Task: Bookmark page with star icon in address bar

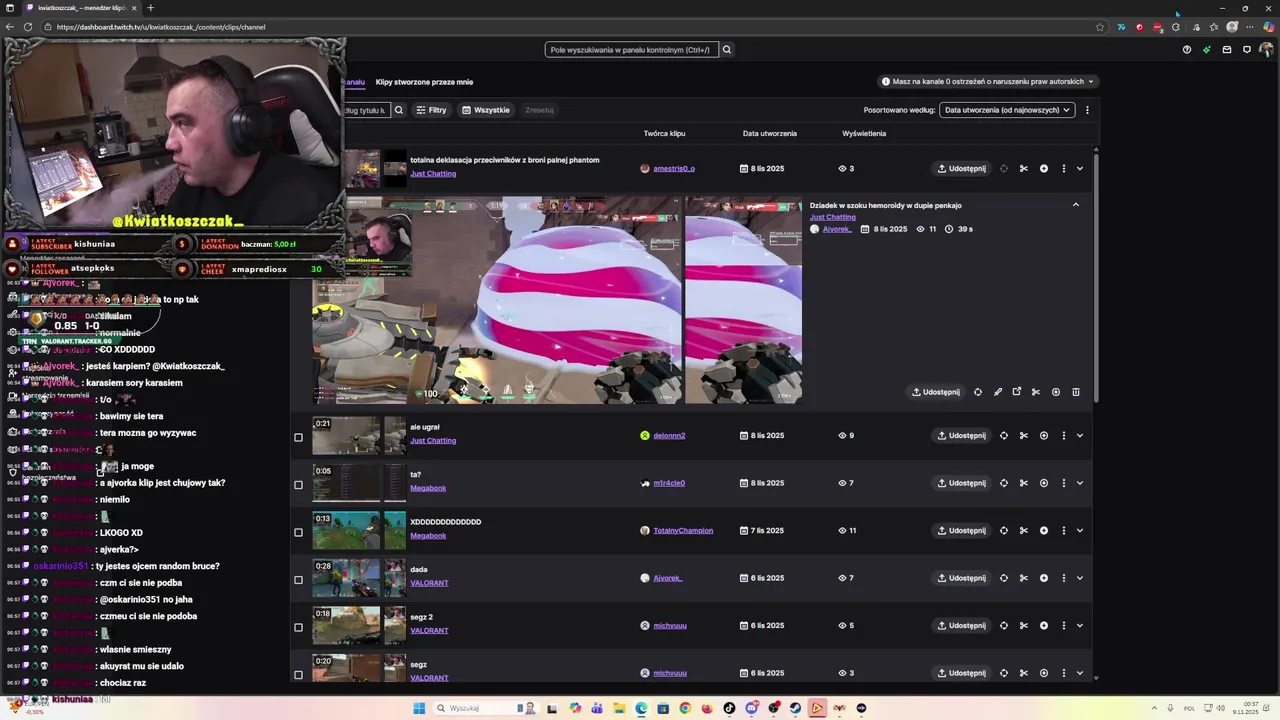Action: click(x=1100, y=27)
